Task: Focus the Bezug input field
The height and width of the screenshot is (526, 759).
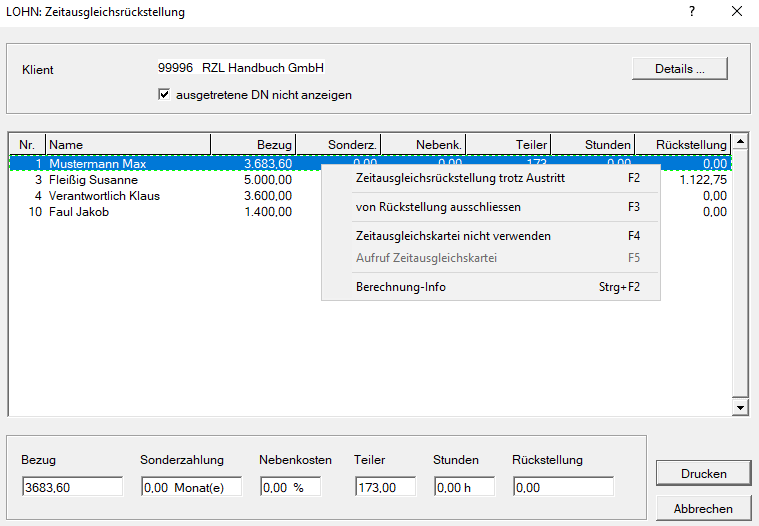Action: click(x=71, y=487)
